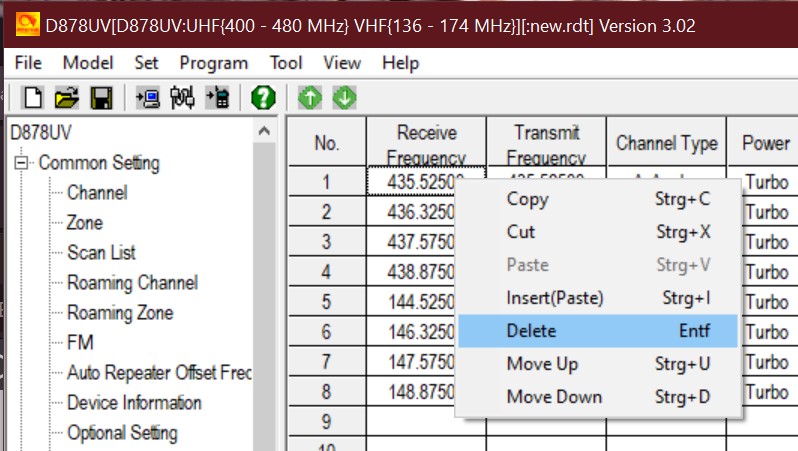The width and height of the screenshot is (798, 451).
Task: Click the Receive Frequency column header
Action: tap(426, 143)
